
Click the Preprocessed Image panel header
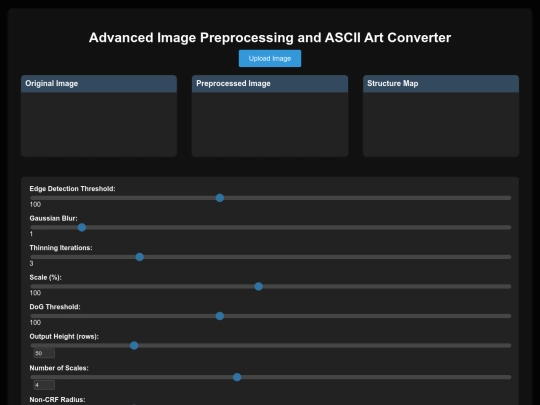[270, 84]
